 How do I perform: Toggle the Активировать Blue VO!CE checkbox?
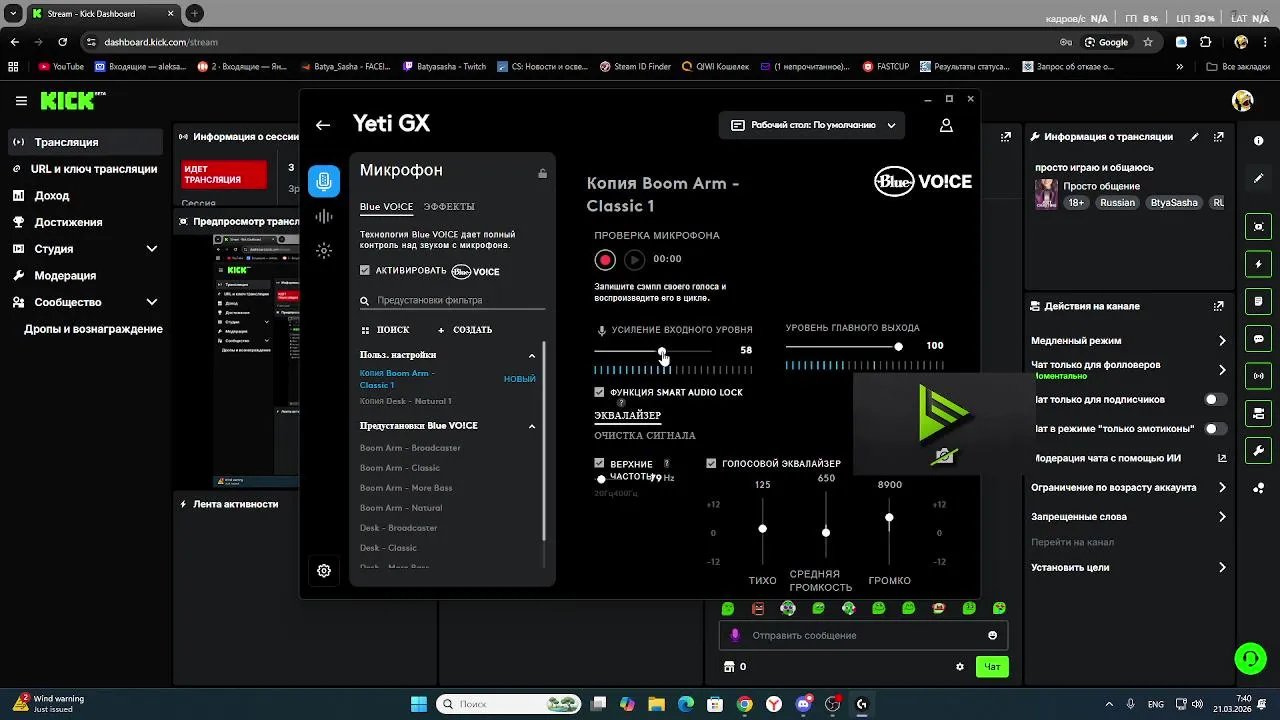click(365, 271)
